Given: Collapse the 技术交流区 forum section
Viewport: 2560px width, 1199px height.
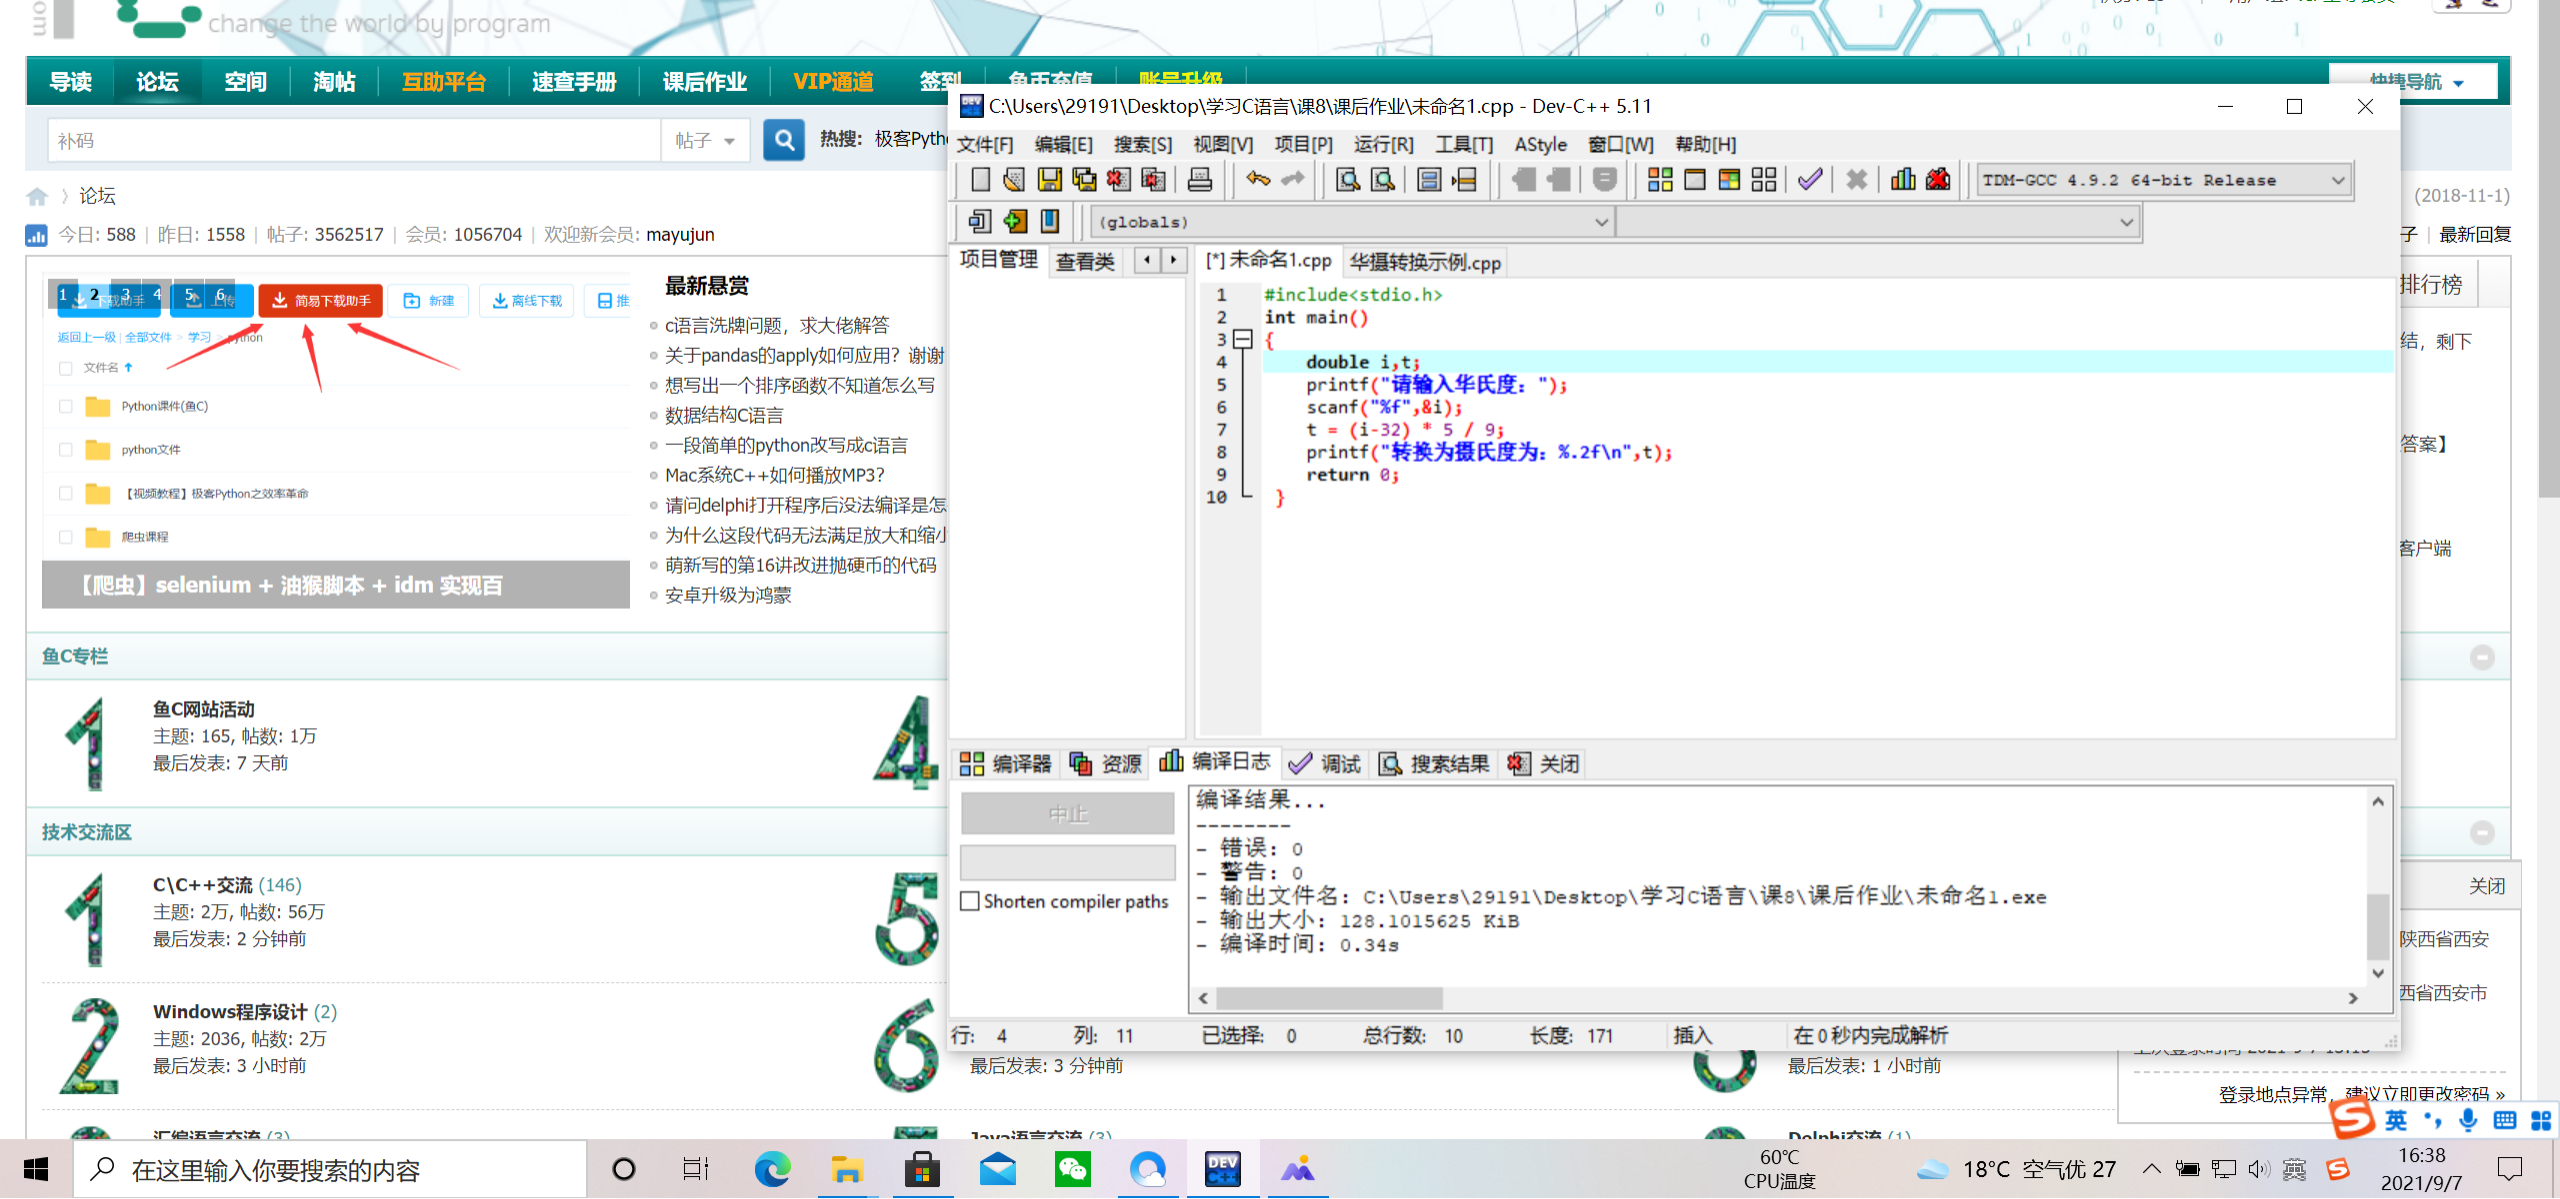Looking at the screenshot, I should click(2482, 833).
